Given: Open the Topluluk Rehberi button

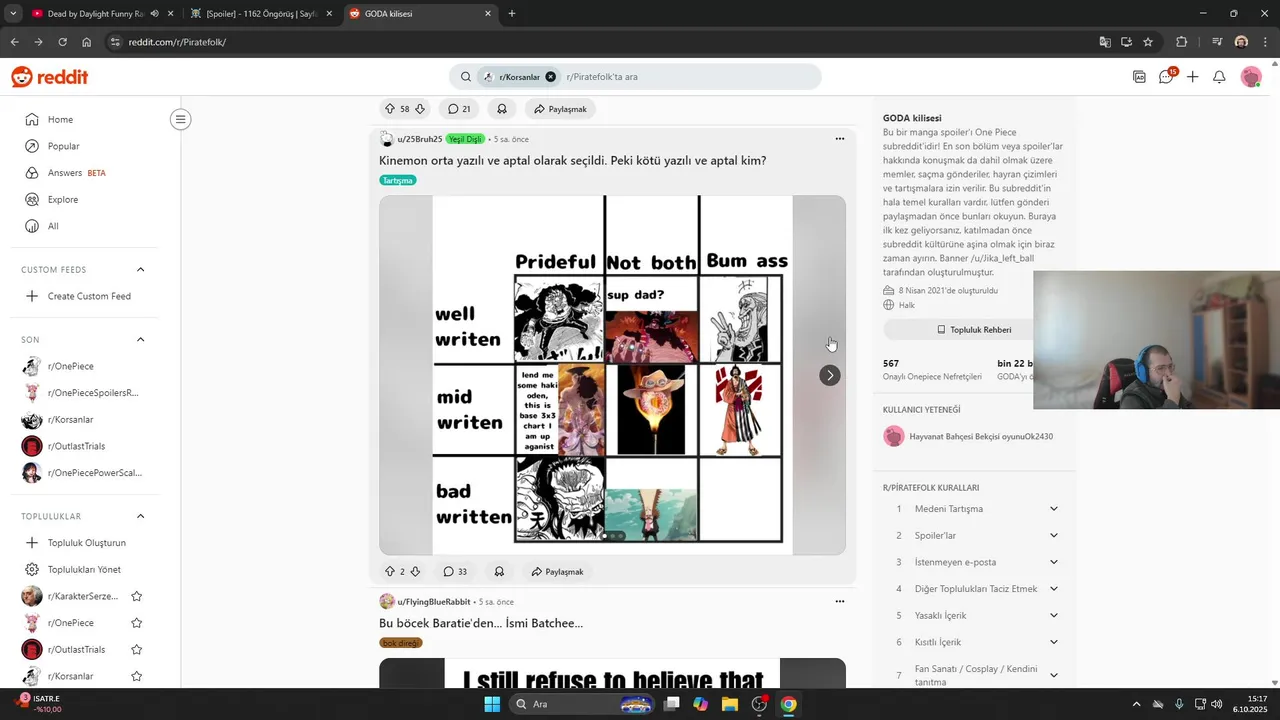Looking at the screenshot, I should point(974,329).
